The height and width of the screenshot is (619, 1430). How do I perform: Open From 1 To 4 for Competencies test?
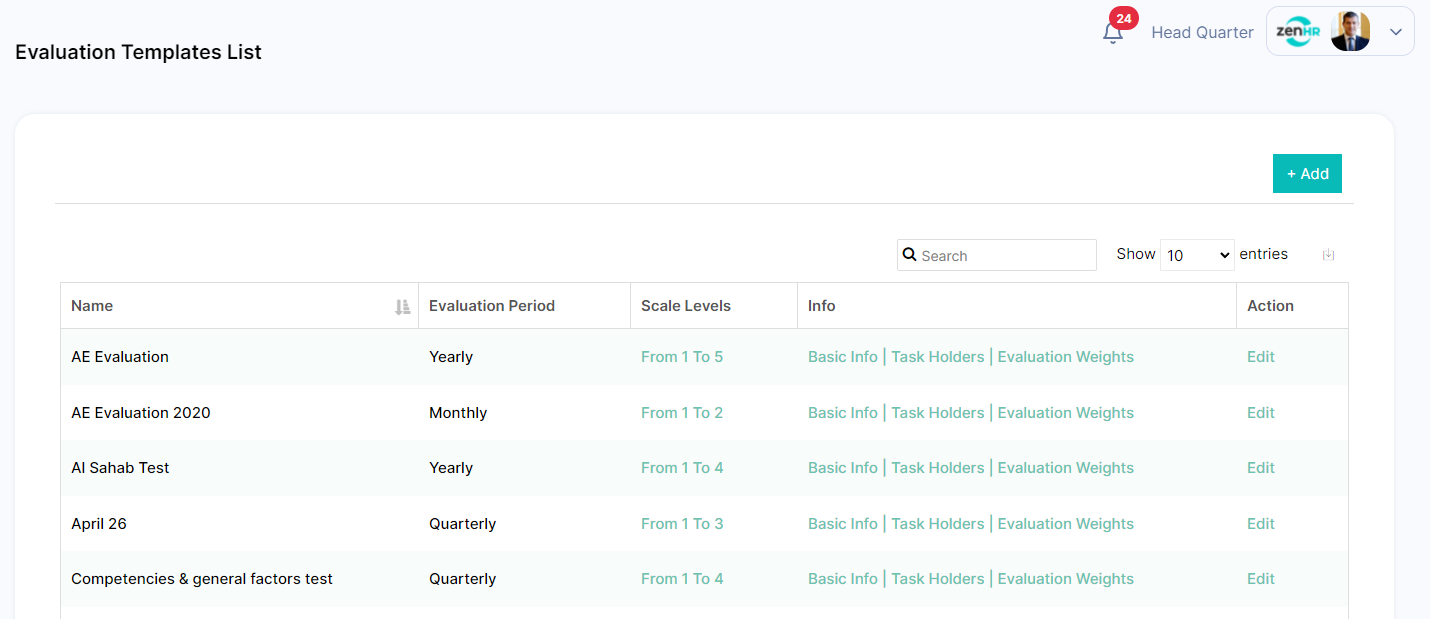point(682,579)
